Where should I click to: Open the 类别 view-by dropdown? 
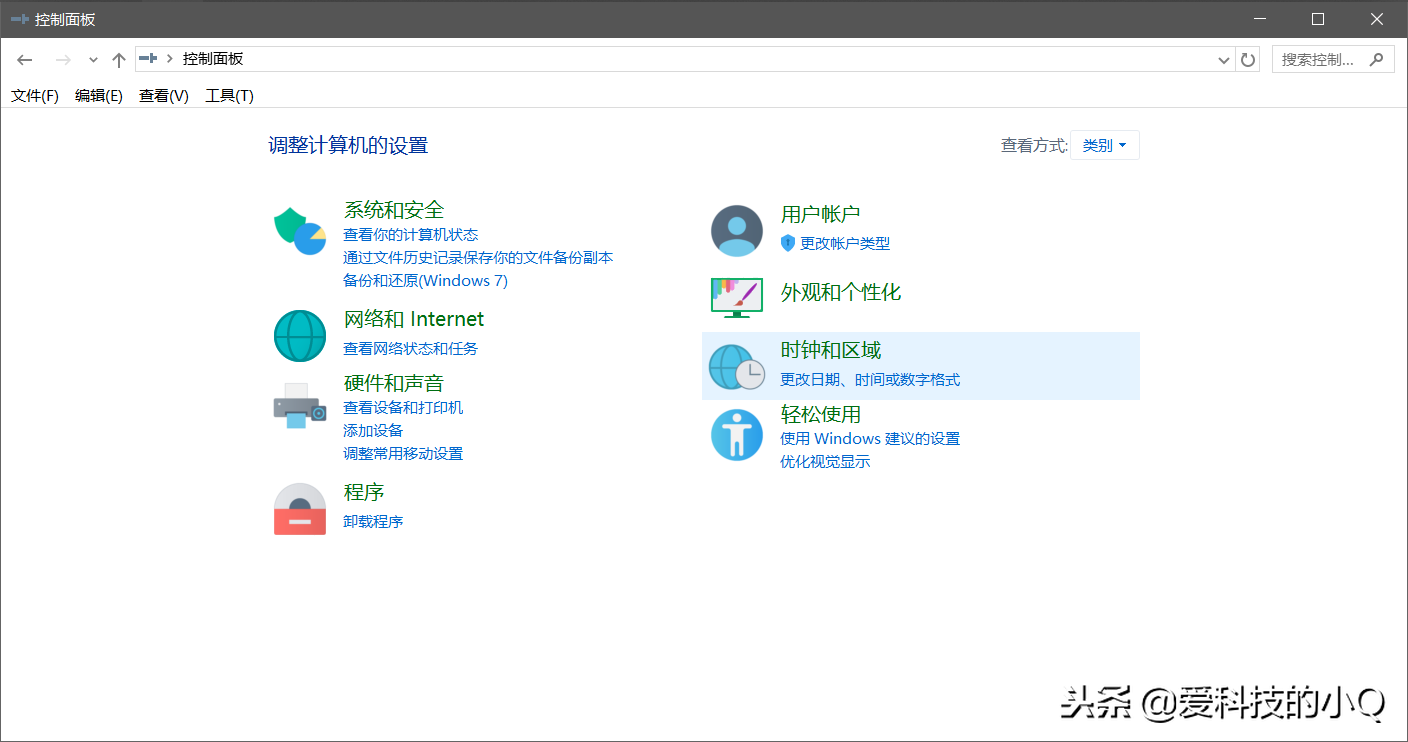click(x=1104, y=145)
